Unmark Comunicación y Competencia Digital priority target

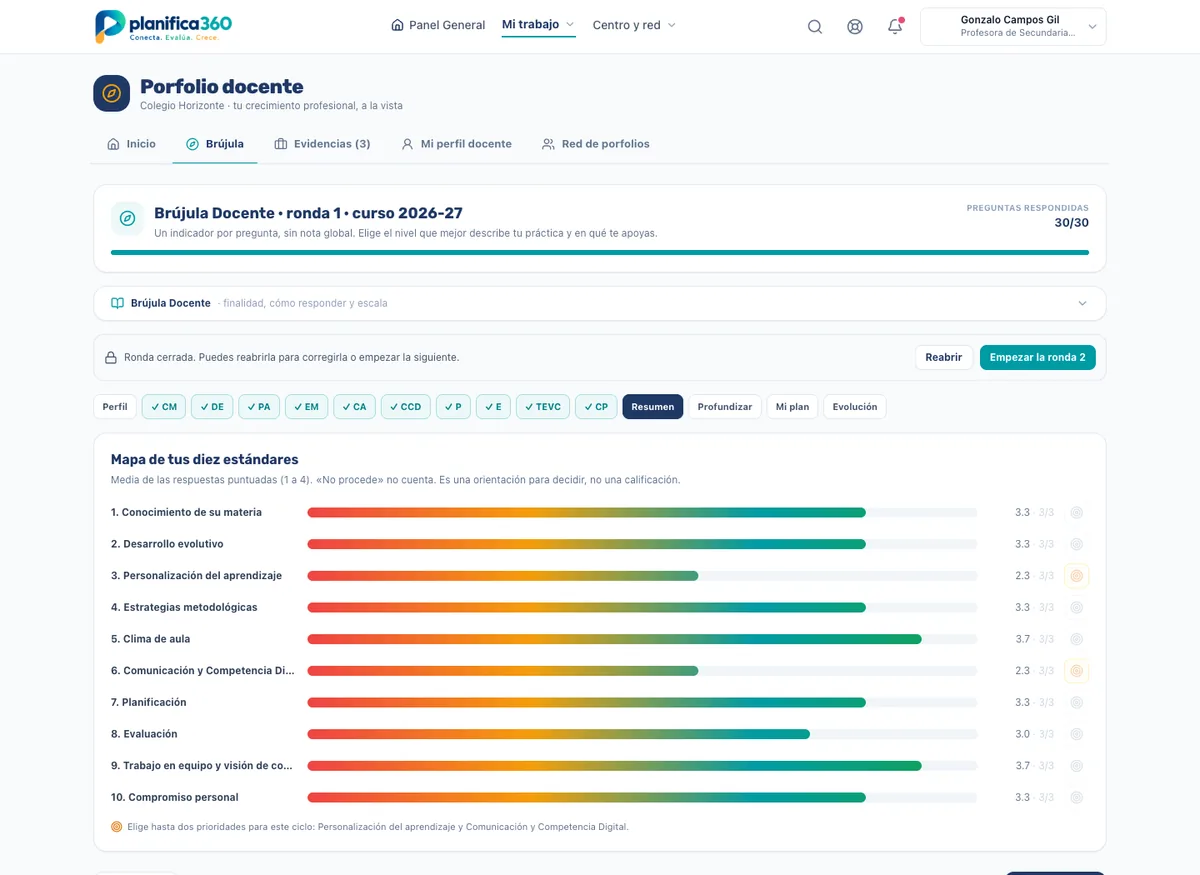[x=1077, y=671]
